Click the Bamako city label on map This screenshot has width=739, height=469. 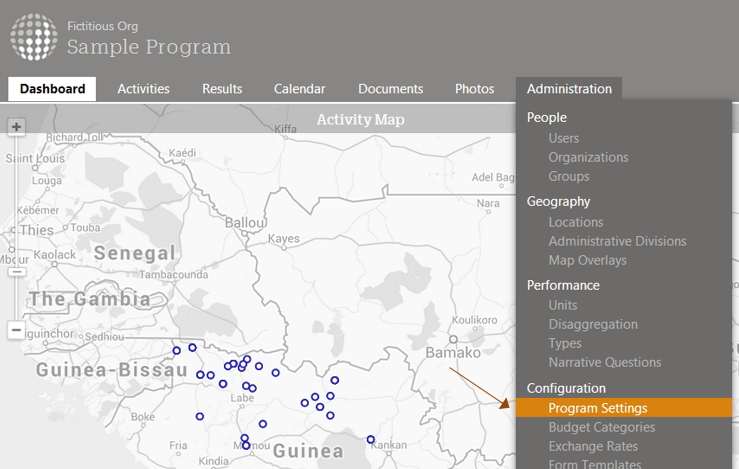[x=453, y=353]
